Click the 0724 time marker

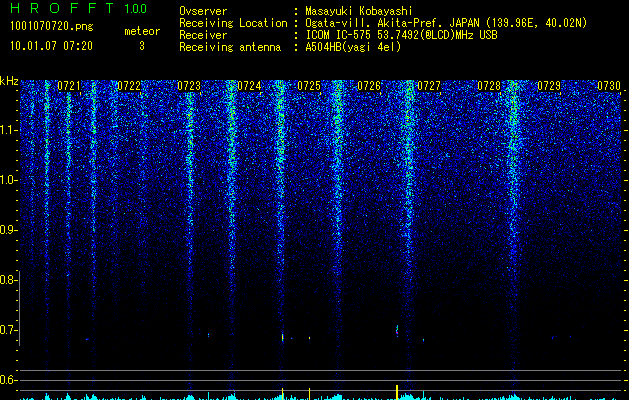pyautogui.click(x=249, y=86)
